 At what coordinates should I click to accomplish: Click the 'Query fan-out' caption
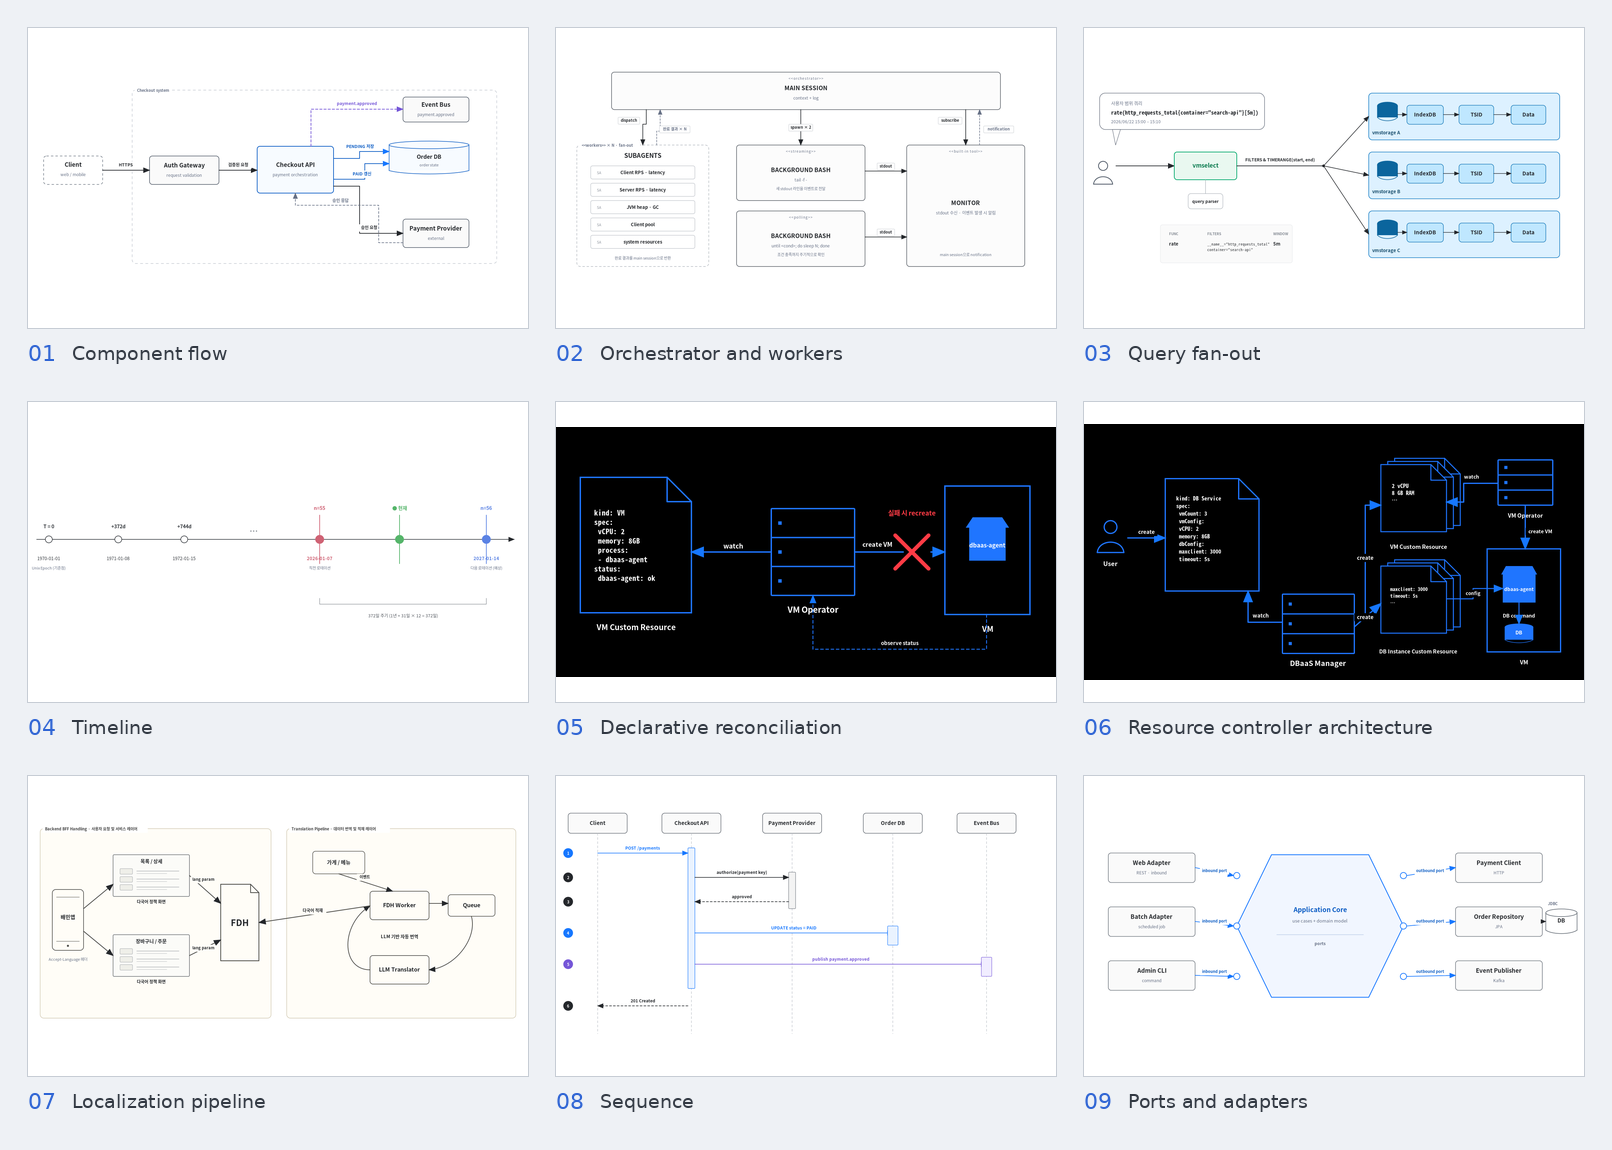1194,354
